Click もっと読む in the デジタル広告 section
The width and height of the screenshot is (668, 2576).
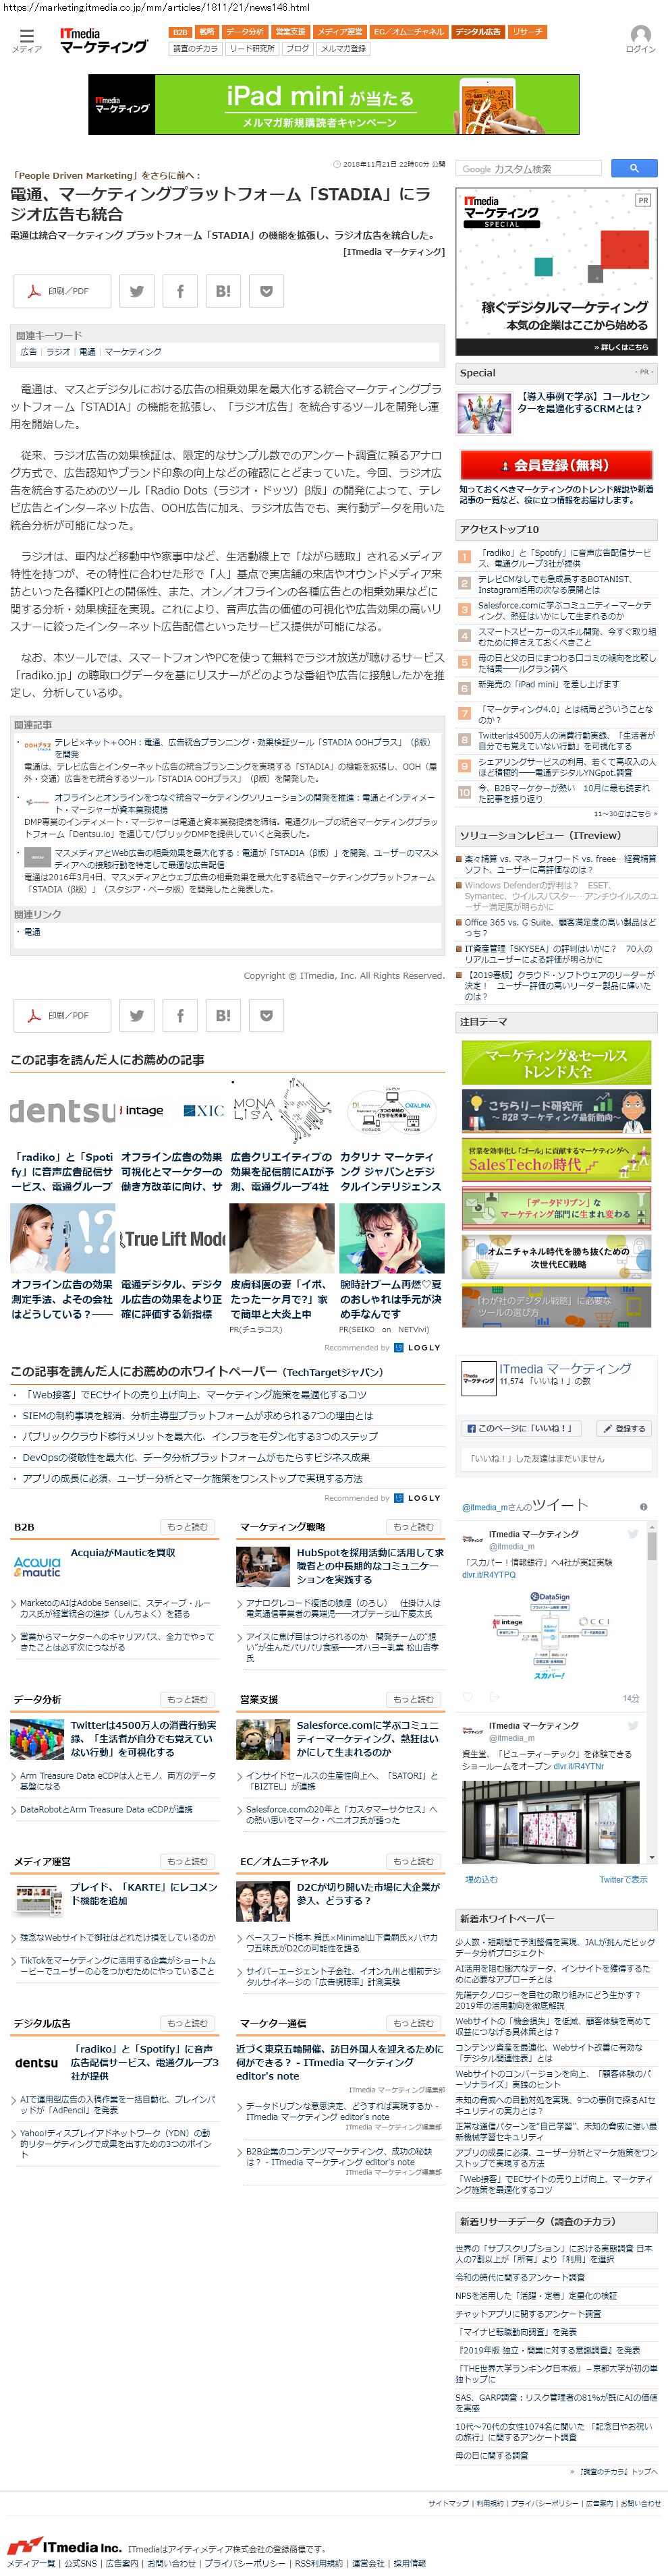(187, 2024)
